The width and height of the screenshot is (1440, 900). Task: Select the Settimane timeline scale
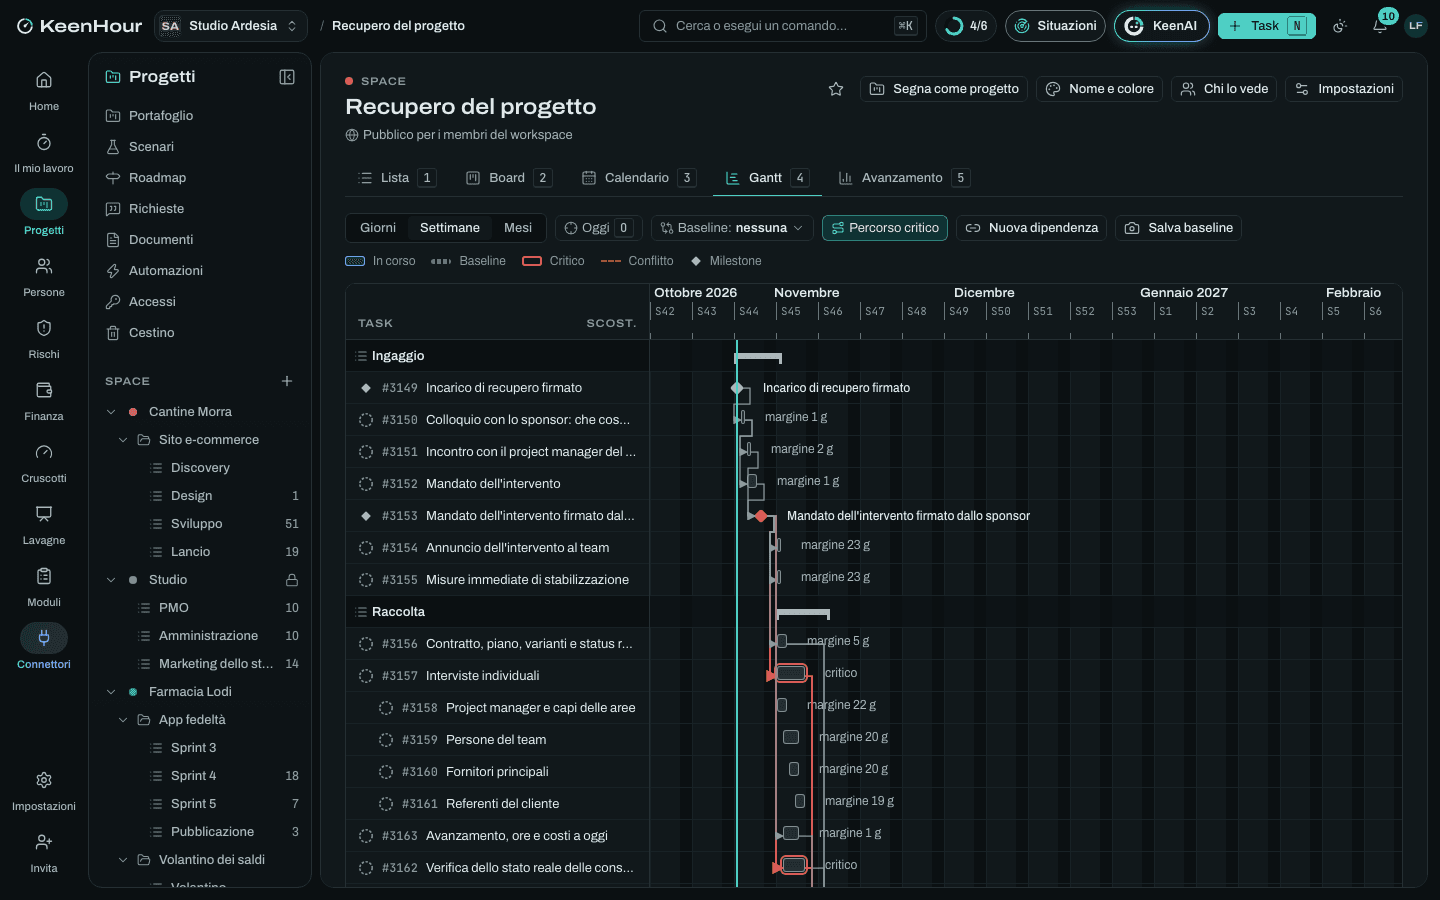point(450,228)
